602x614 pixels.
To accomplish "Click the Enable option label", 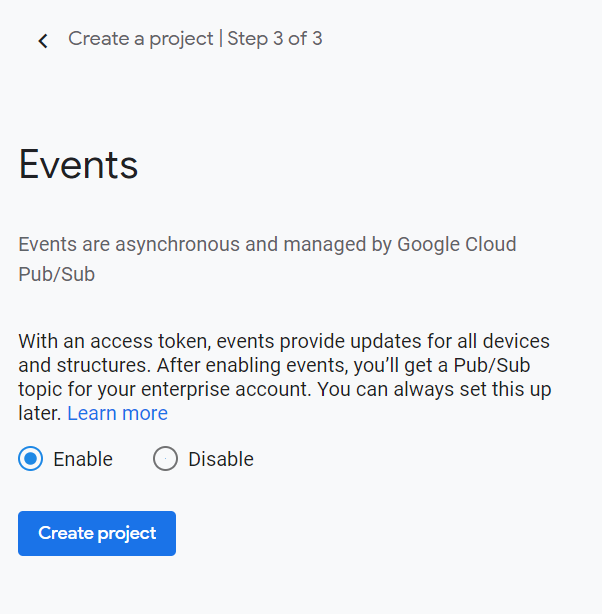I will [x=82, y=459].
